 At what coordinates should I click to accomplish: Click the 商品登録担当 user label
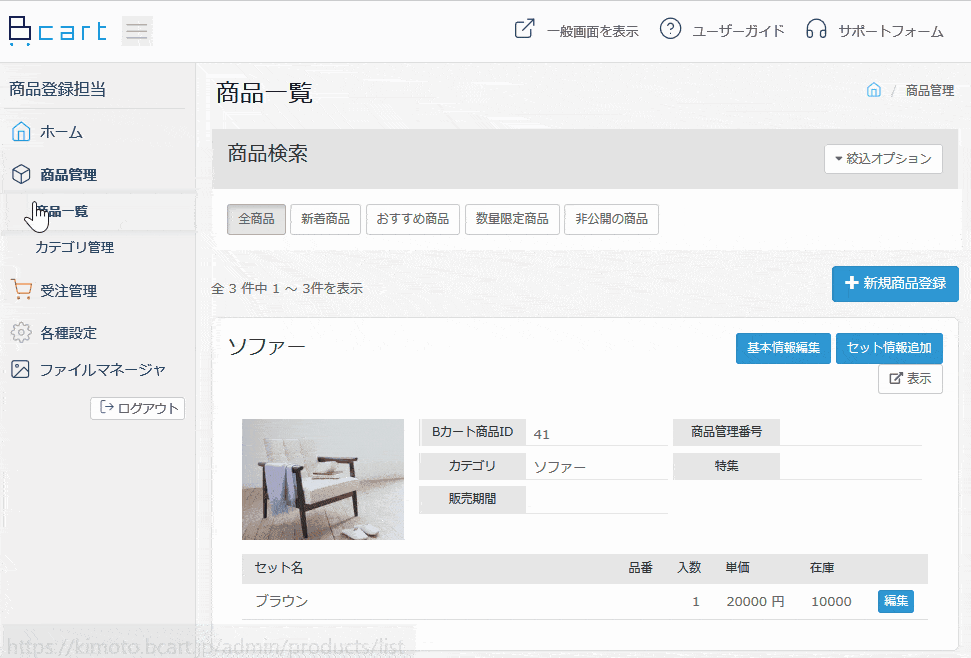tap(57, 89)
